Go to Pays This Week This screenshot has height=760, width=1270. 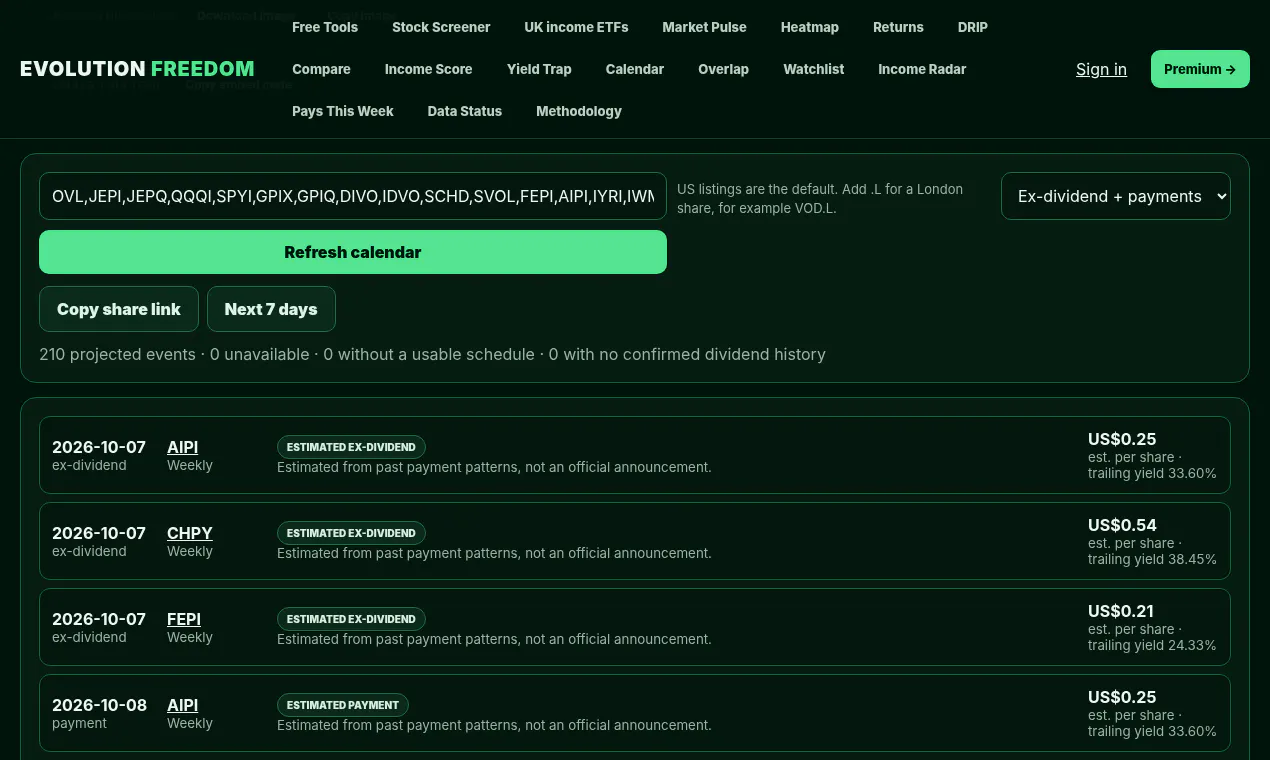(343, 111)
